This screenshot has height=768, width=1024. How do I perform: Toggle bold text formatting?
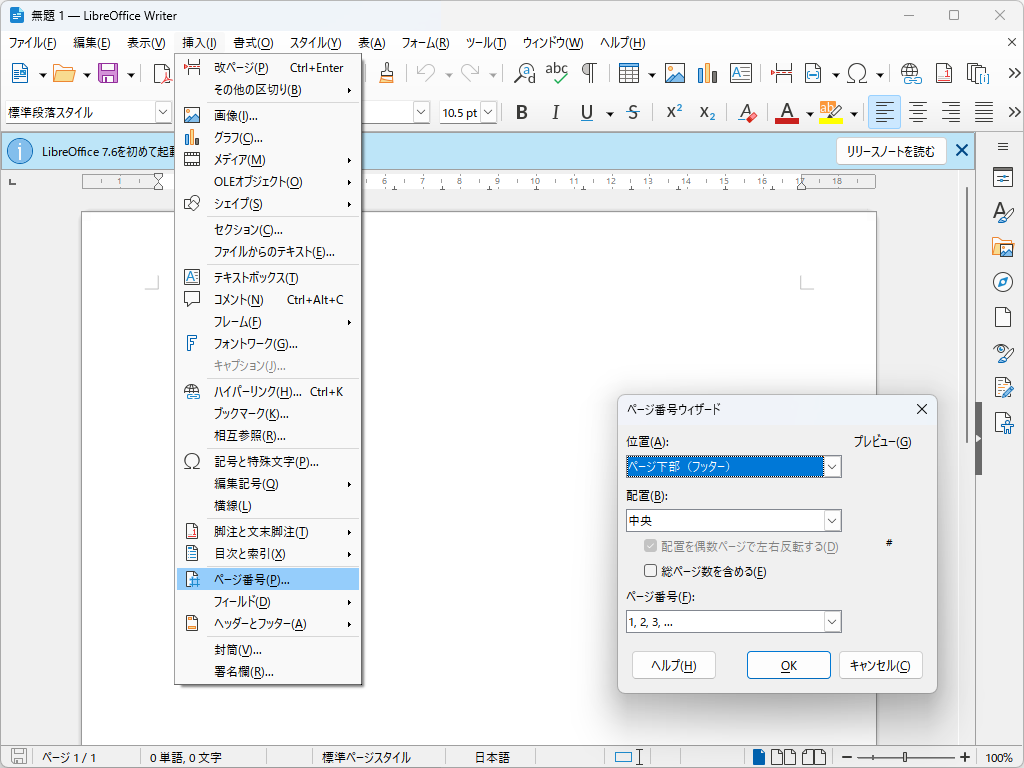[x=521, y=113]
